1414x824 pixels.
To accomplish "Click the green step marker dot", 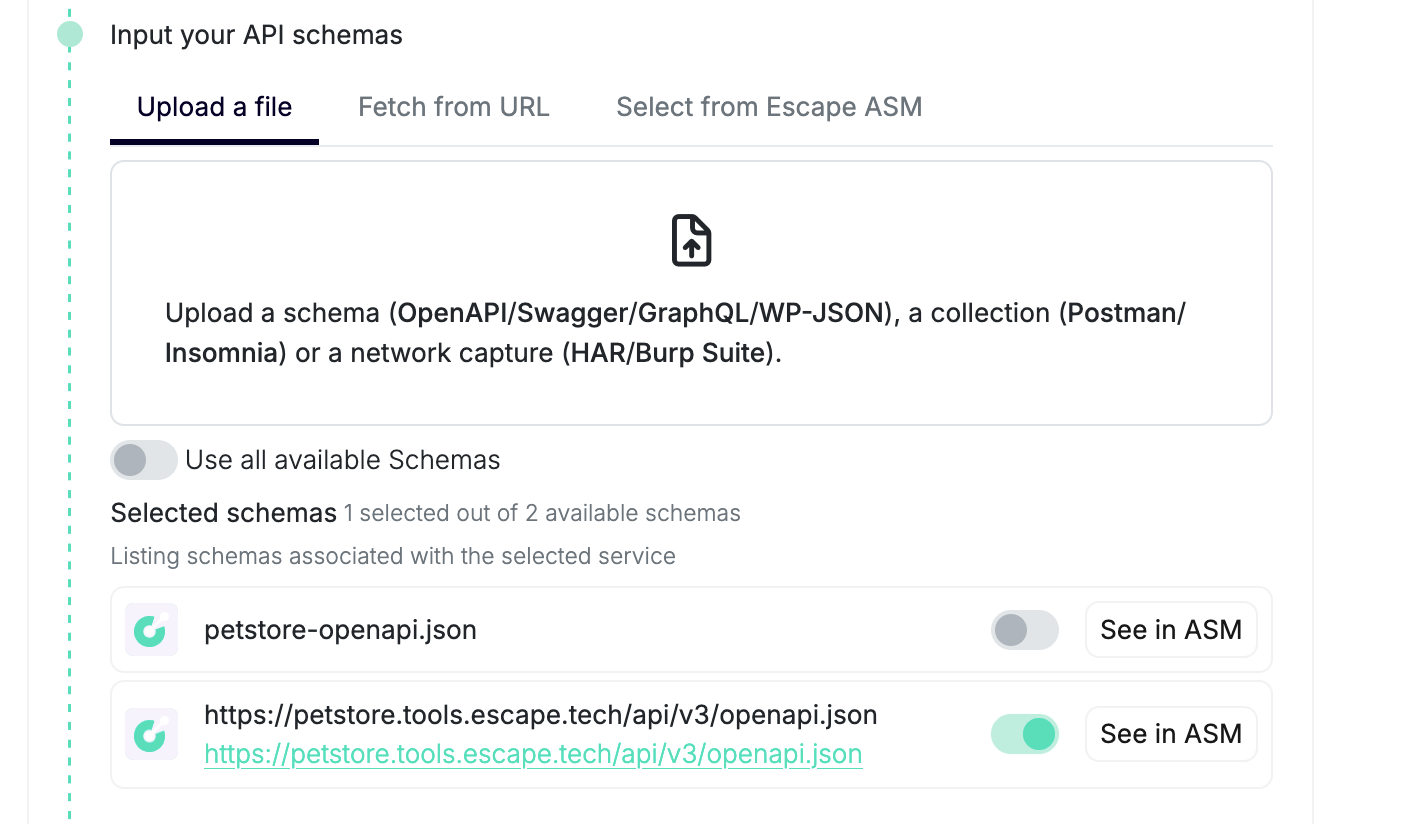I will (x=70, y=35).
